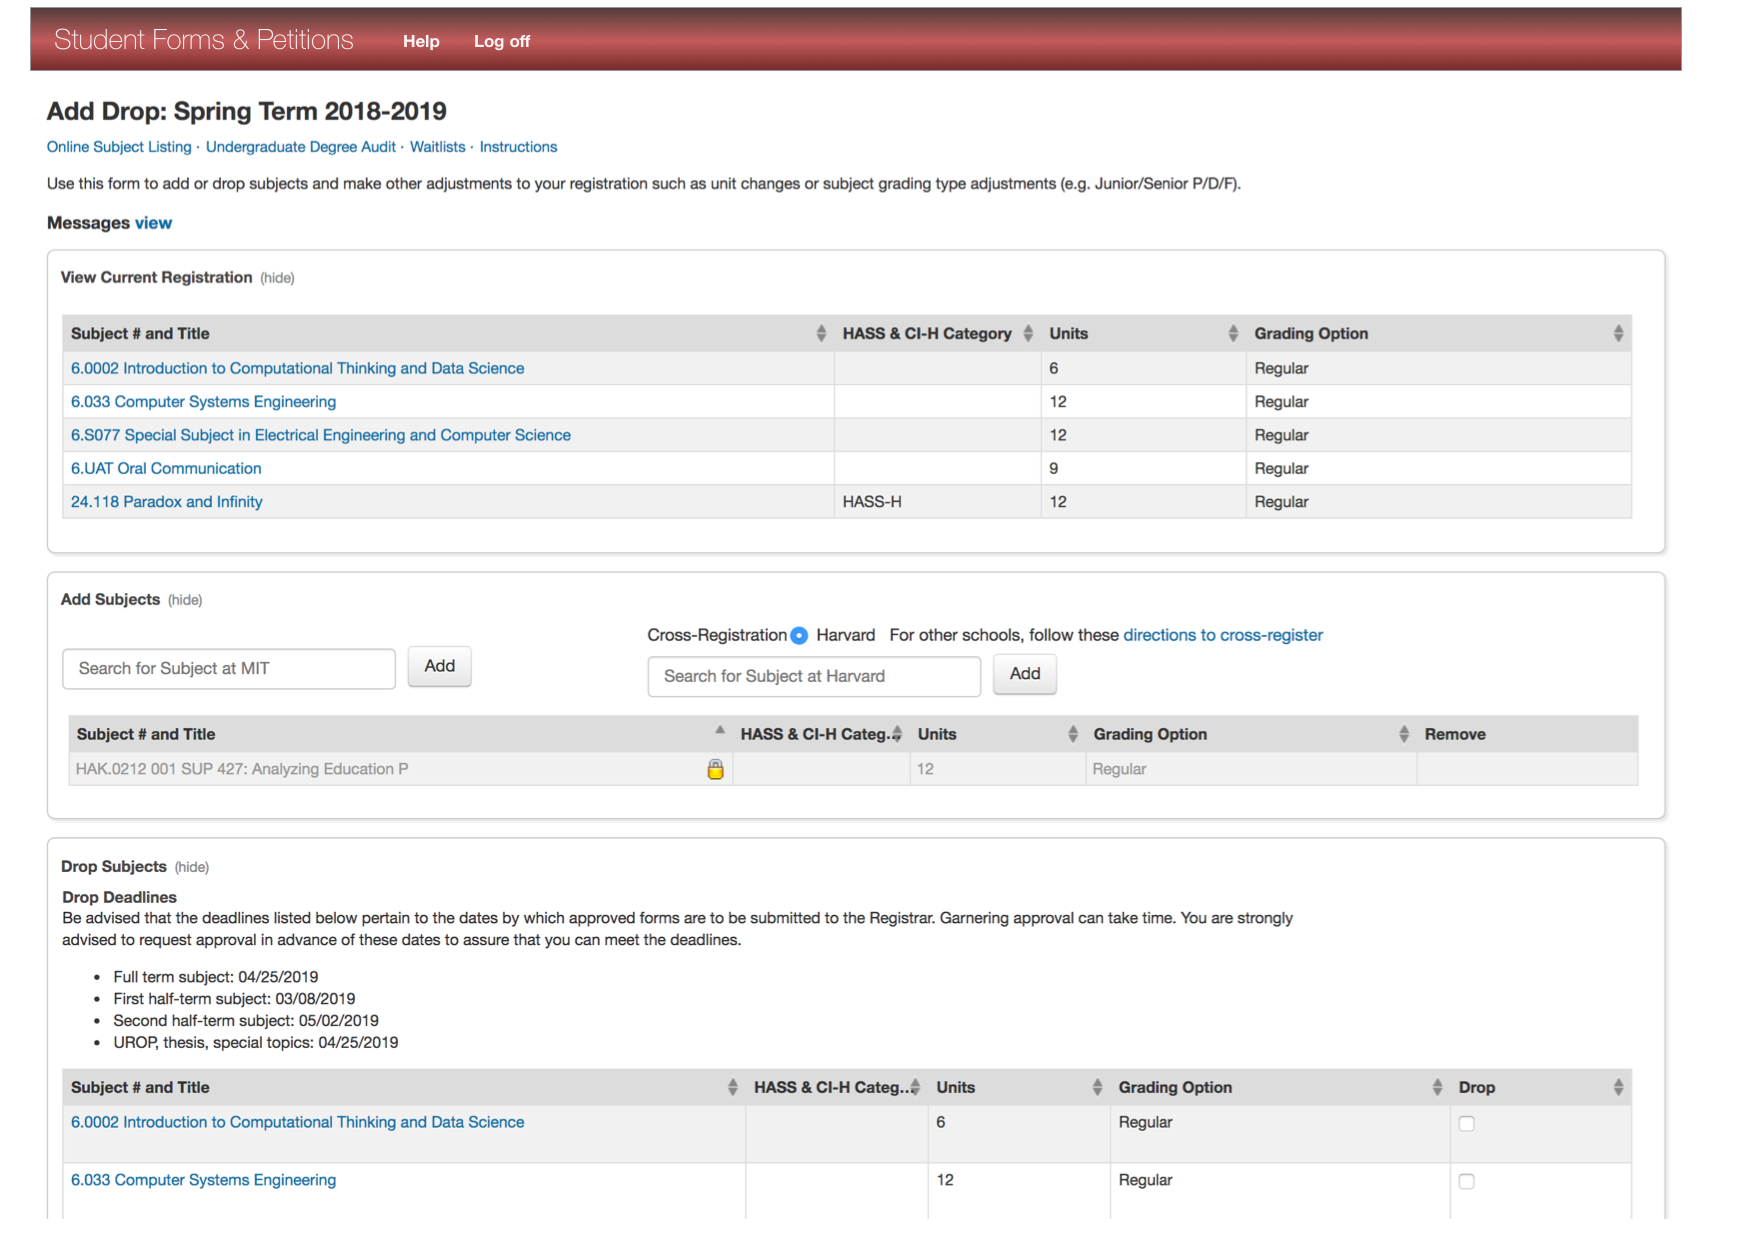The image size is (1753, 1240).
Task: View the Messages section
Action: pos(153,223)
